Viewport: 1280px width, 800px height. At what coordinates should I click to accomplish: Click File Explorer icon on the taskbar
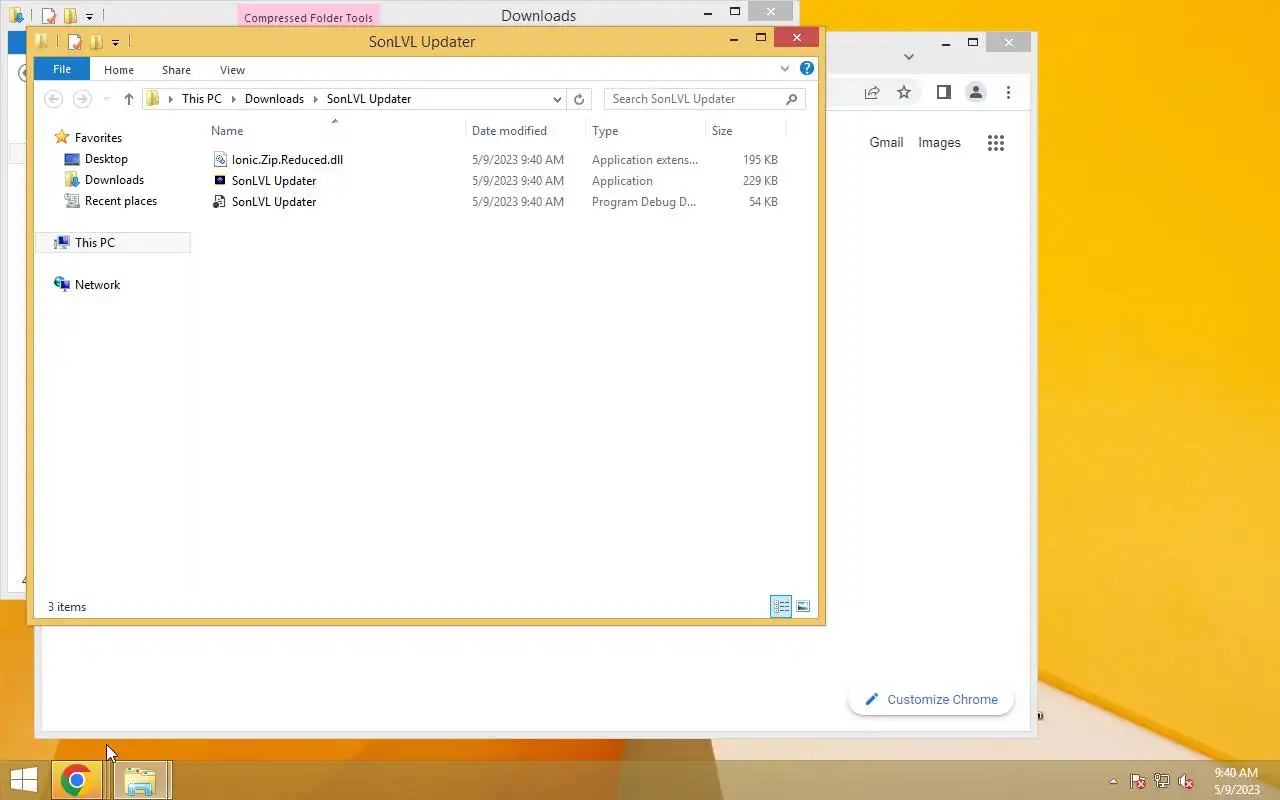tap(139, 780)
